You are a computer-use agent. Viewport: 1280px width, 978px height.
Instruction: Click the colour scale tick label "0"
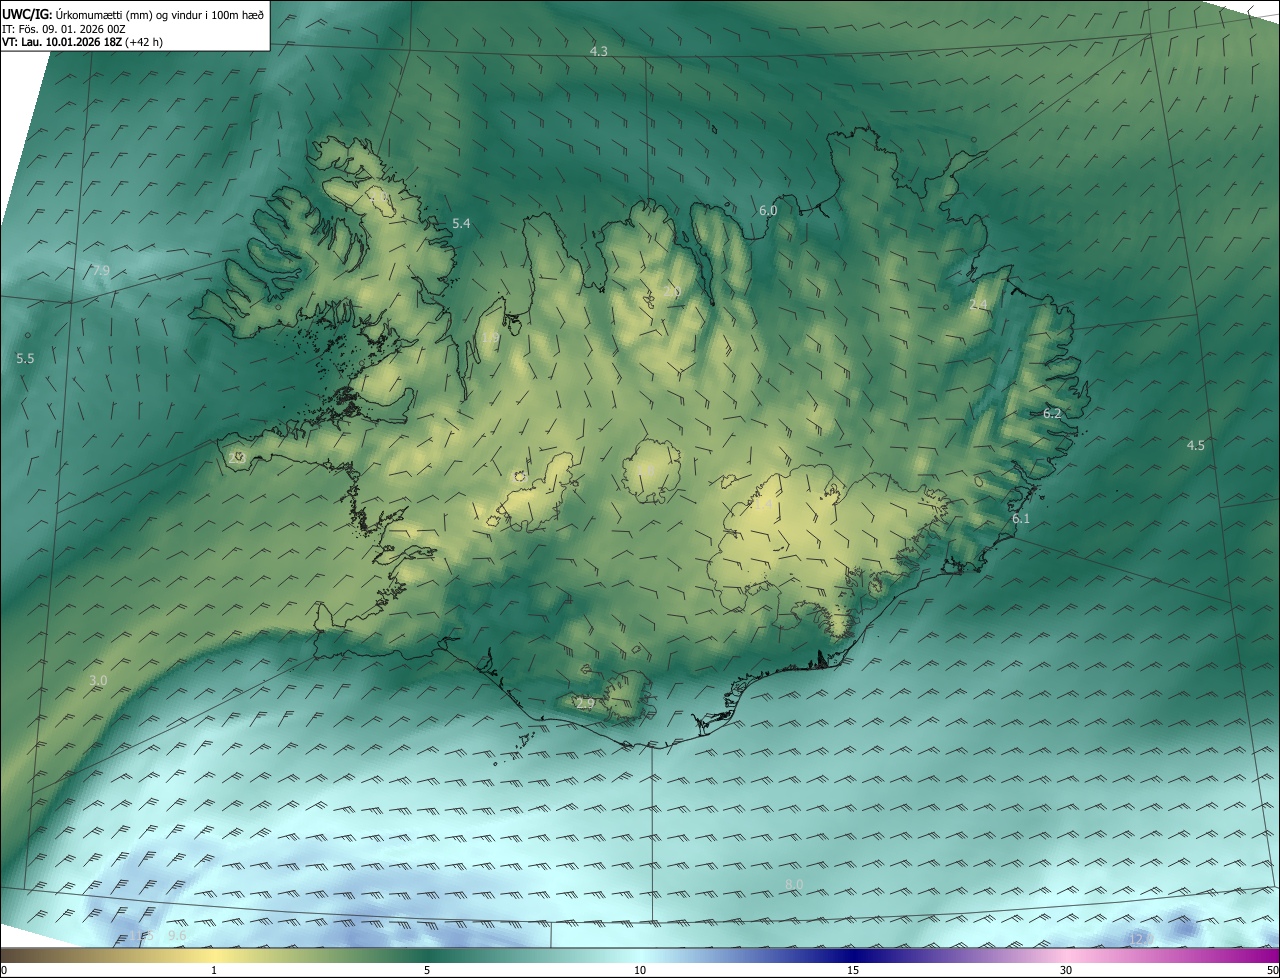[x=4, y=970]
